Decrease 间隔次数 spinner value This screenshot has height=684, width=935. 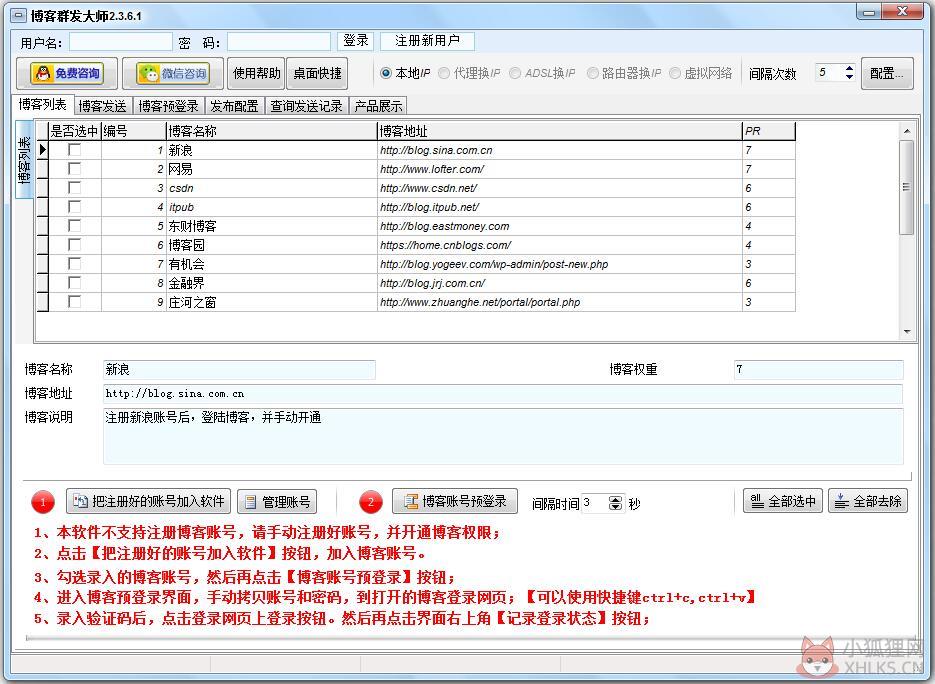(x=849, y=78)
